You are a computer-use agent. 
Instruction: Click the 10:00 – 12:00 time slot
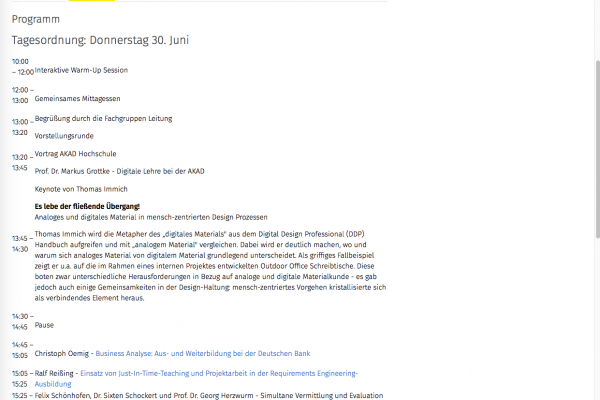(x=22, y=66)
